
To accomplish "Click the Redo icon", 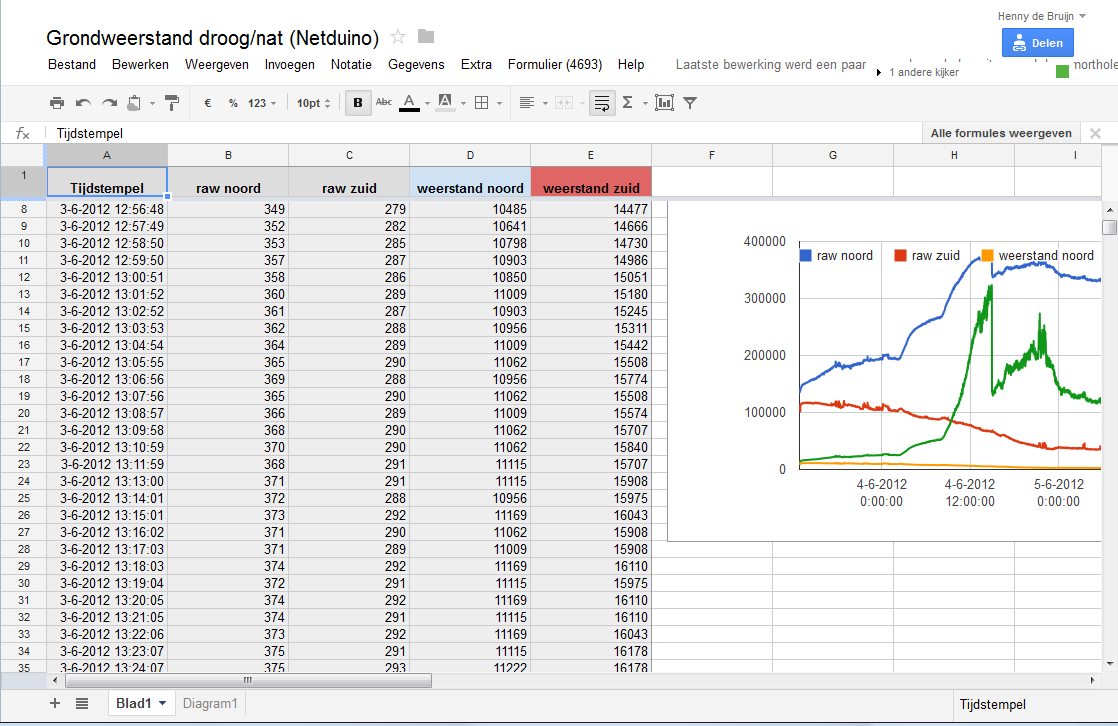I will click(108, 102).
